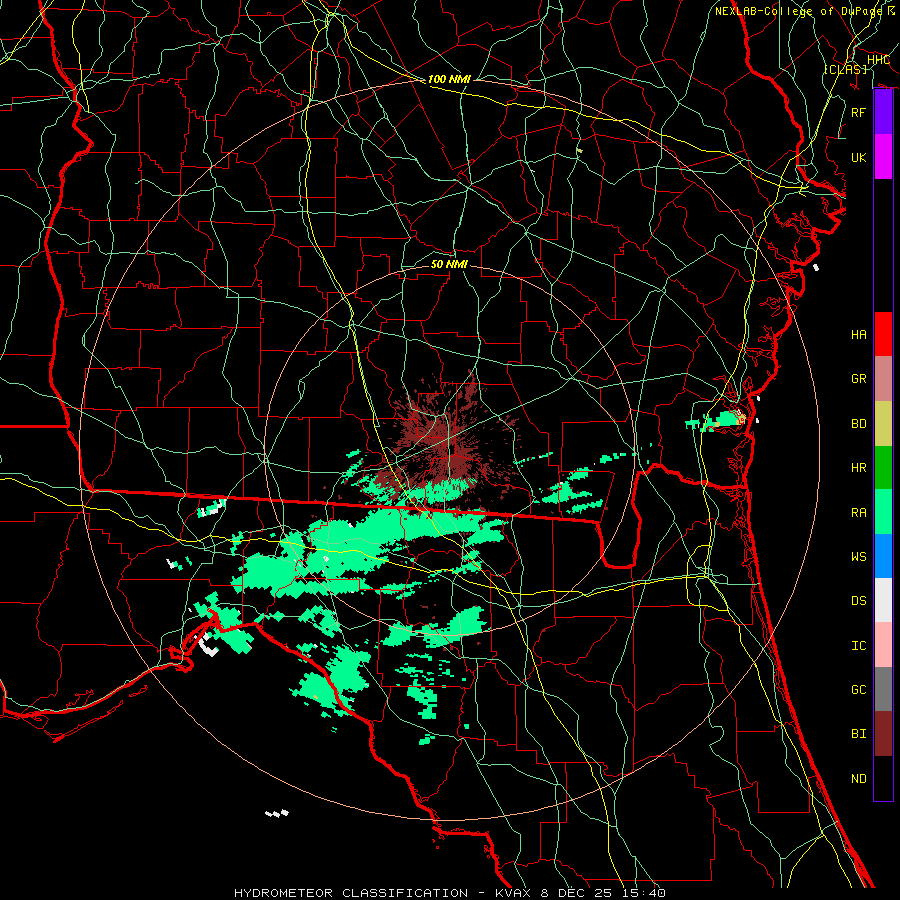900x900 pixels.
Task: Click the HA legend label
Action: click(858, 335)
